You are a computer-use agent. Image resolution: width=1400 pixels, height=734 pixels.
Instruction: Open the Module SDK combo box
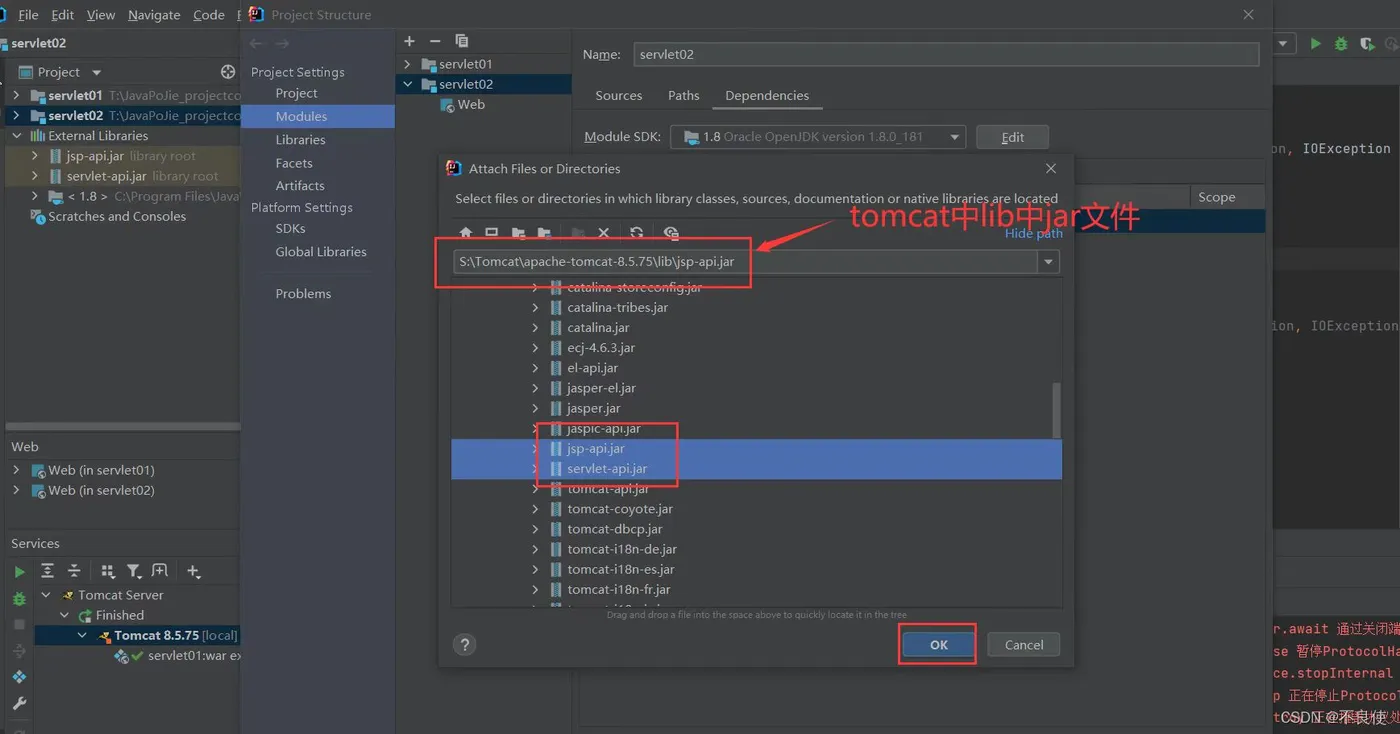pos(818,137)
